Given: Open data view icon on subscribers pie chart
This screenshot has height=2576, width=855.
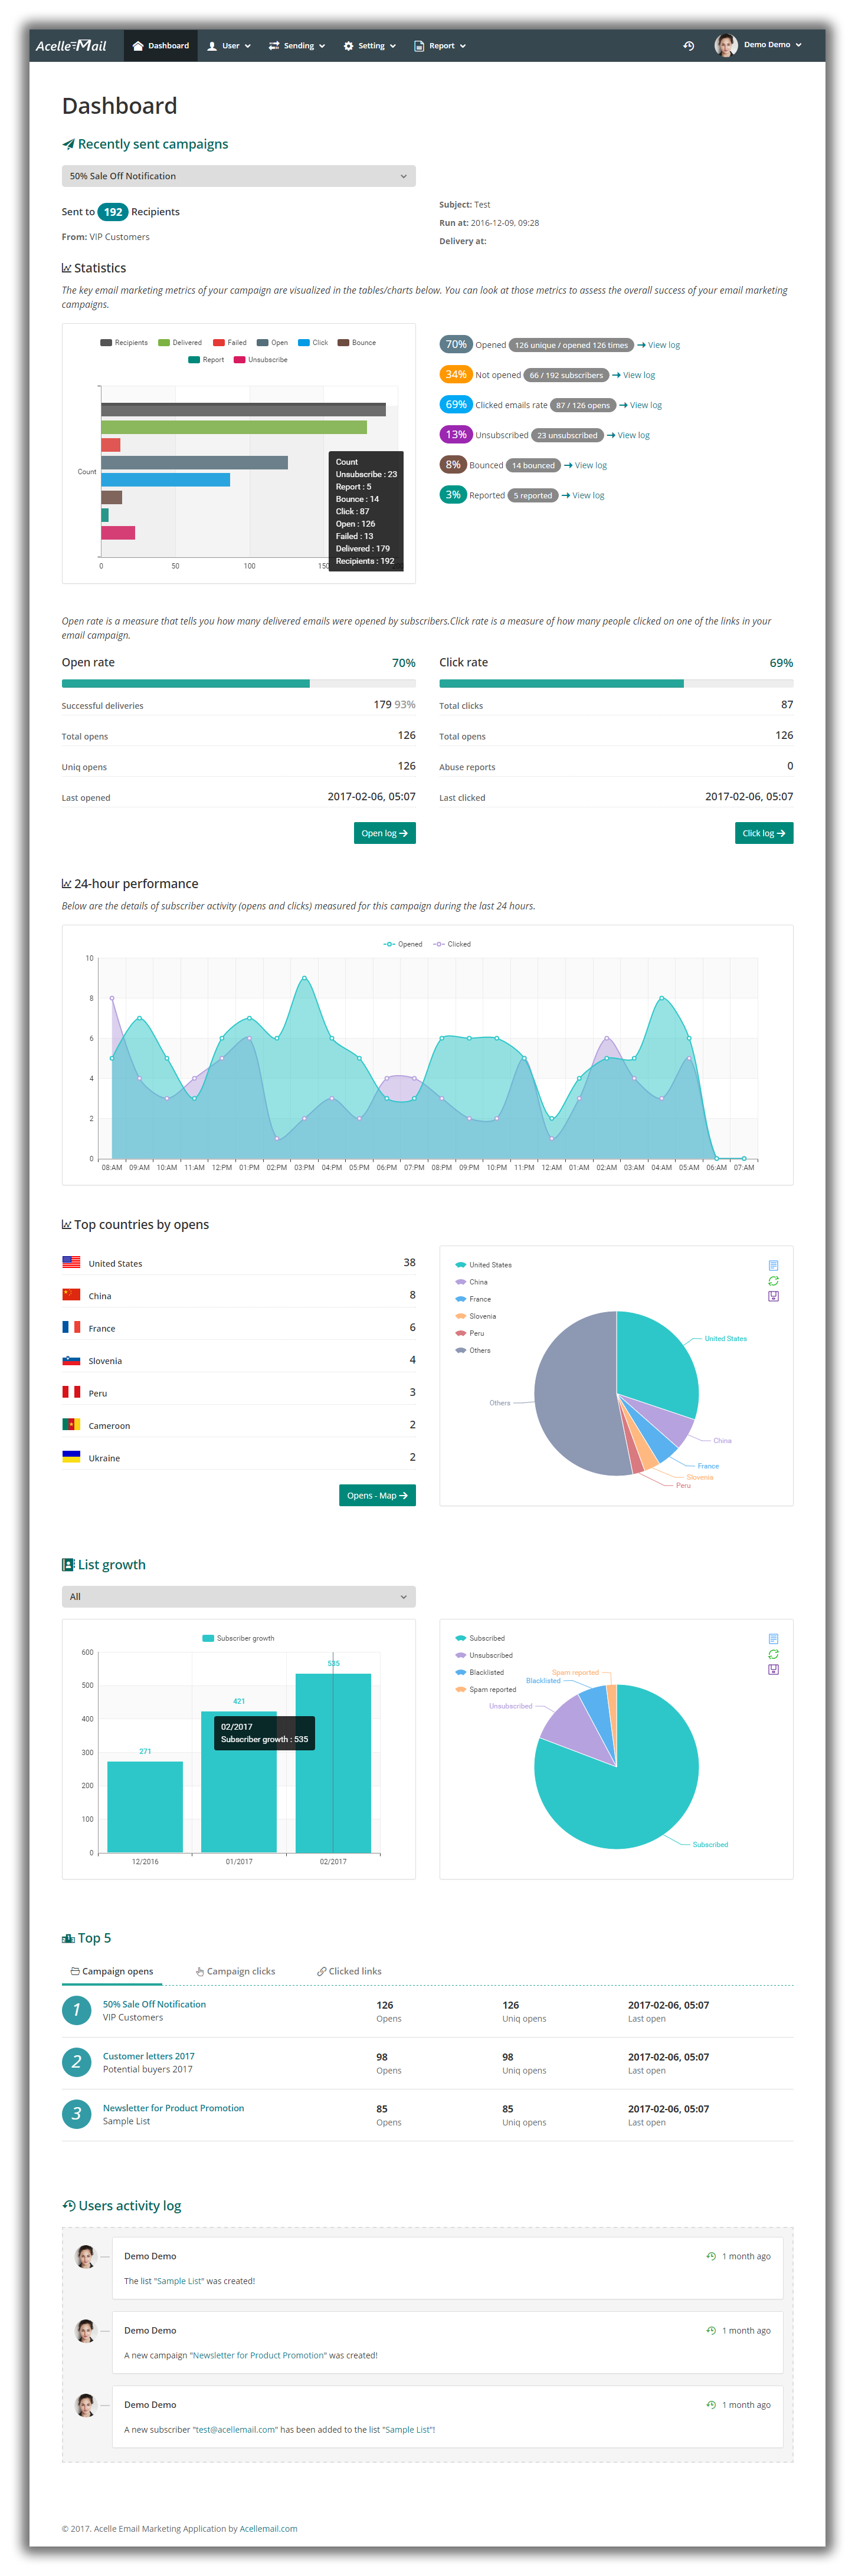Looking at the screenshot, I should tap(773, 1638).
